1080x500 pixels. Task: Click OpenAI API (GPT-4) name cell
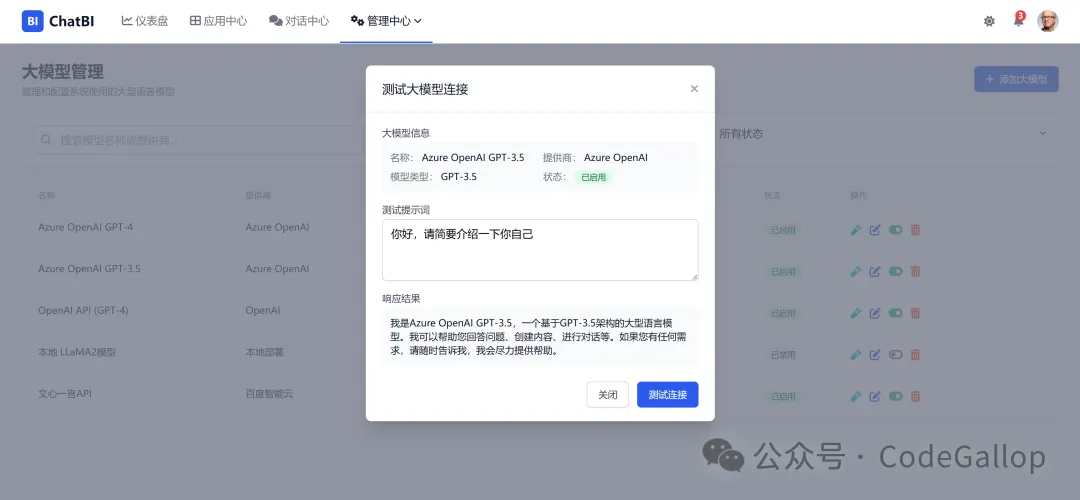click(x=83, y=311)
